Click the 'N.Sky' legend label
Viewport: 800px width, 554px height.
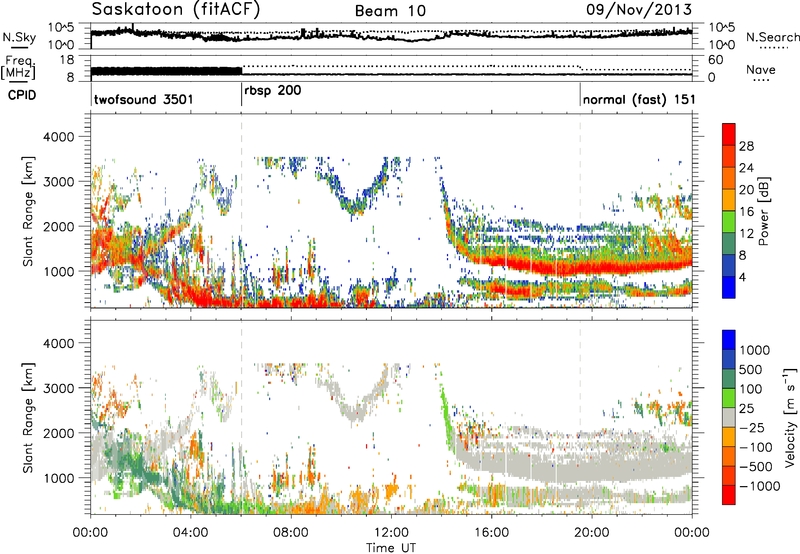pyautogui.click(x=19, y=37)
